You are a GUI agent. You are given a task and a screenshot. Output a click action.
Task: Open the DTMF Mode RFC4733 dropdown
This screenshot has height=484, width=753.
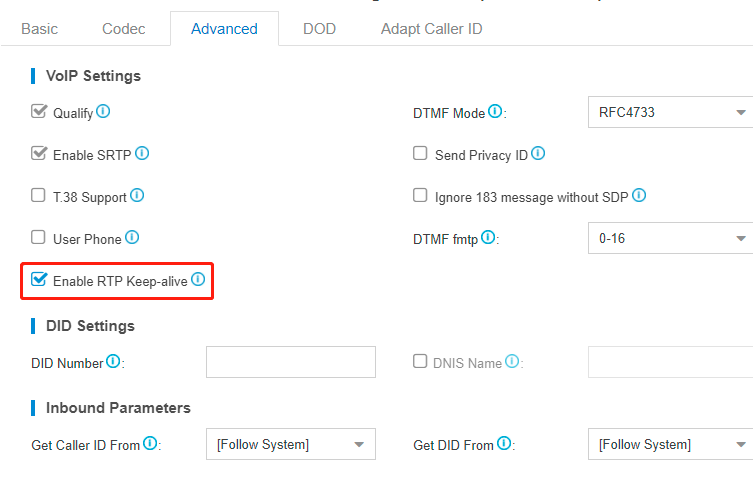[670, 112]
